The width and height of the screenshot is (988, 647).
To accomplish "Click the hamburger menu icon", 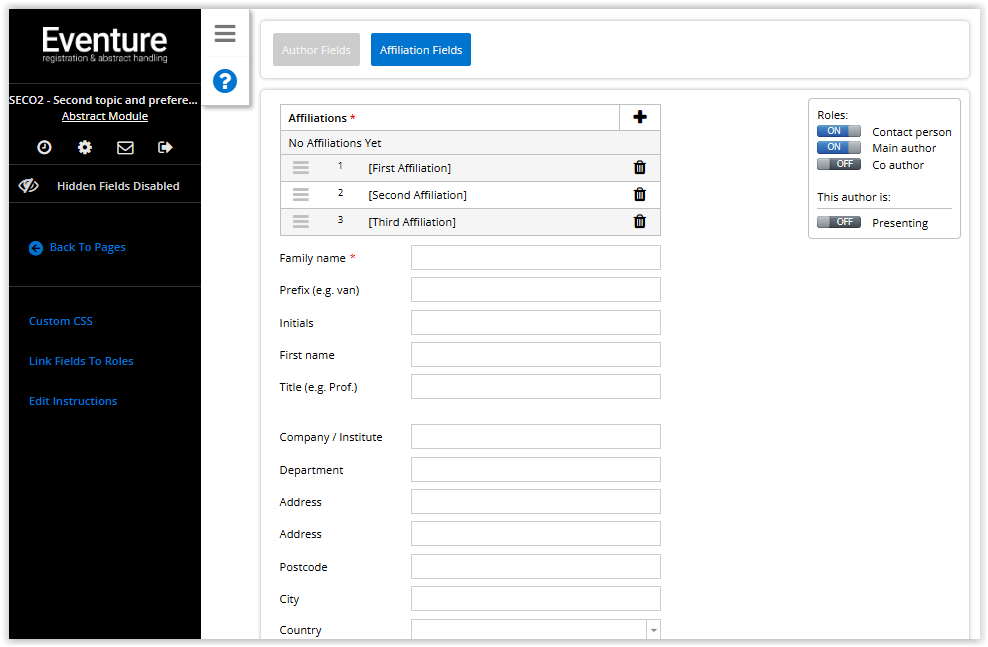I will [225, 34].
